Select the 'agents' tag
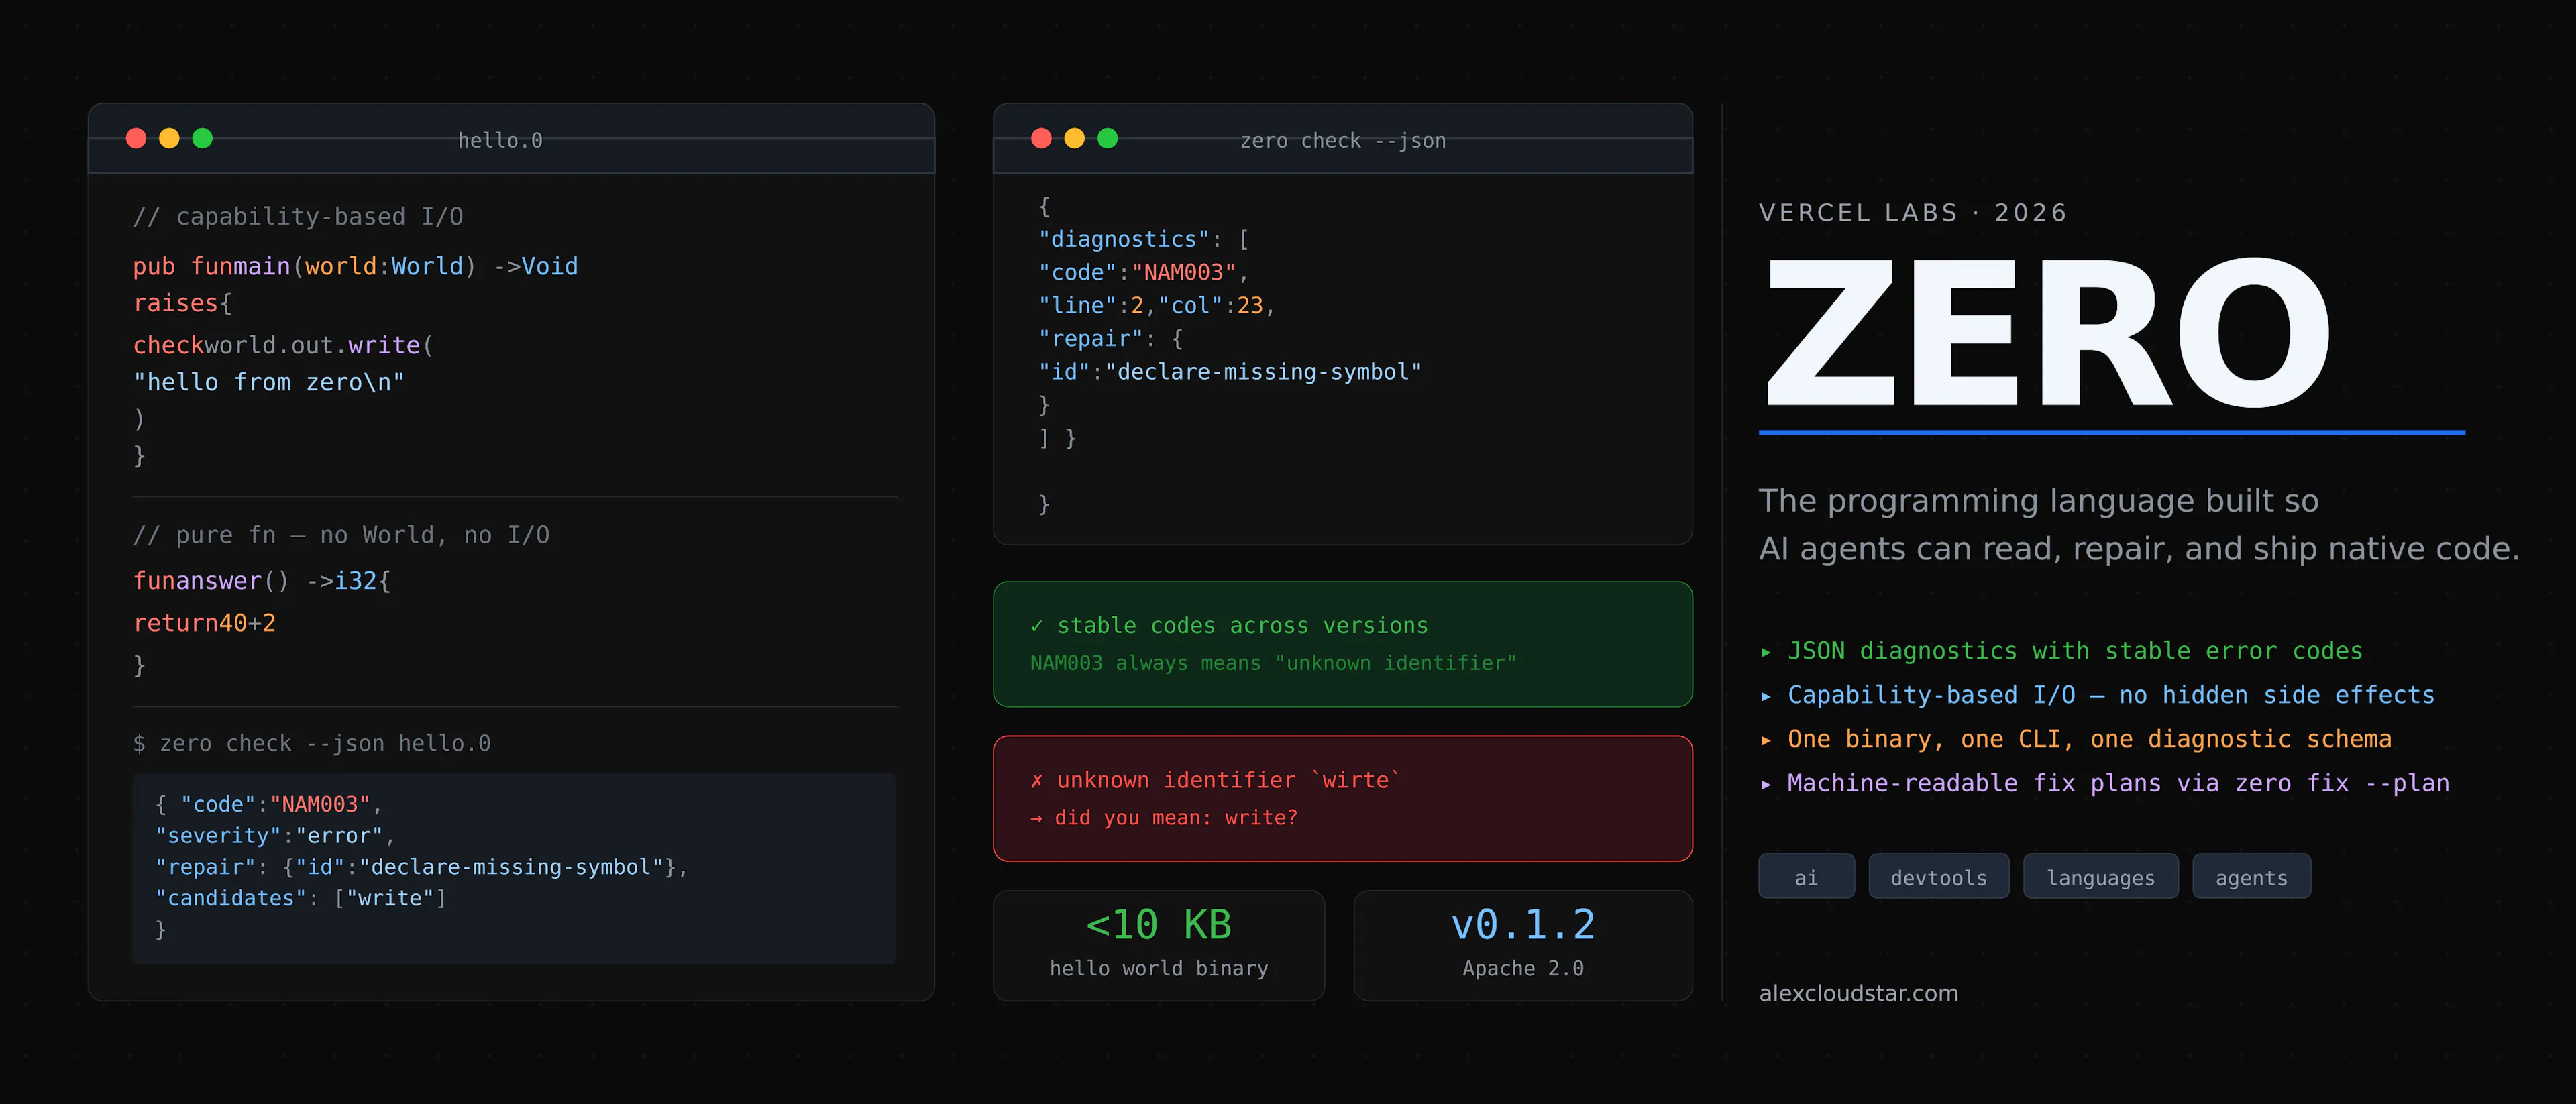This screenshot has height=1104, width=2576. coord(2251,876)
